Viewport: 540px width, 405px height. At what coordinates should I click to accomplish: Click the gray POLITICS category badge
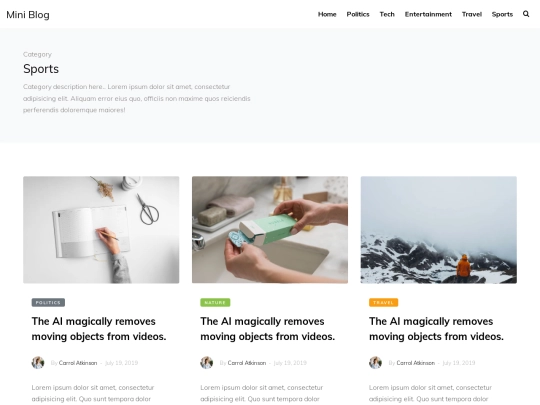[x=48, y=302]
